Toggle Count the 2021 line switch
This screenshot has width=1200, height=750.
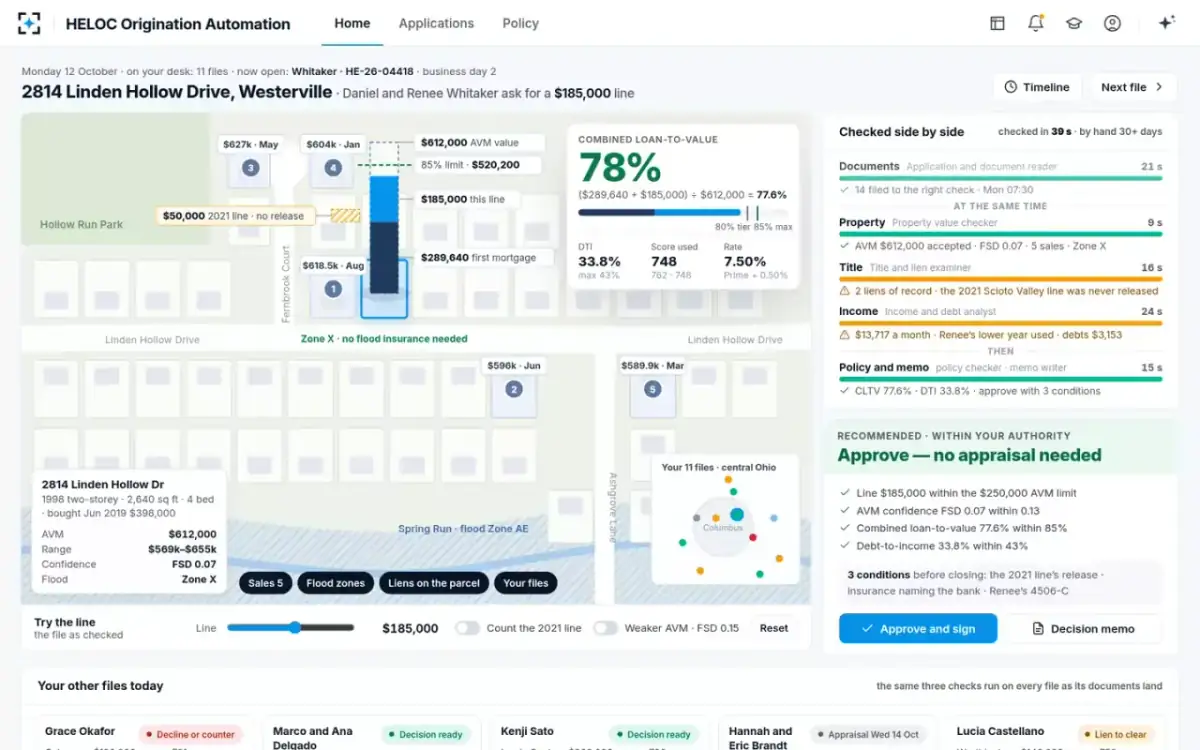pos(467,628)
